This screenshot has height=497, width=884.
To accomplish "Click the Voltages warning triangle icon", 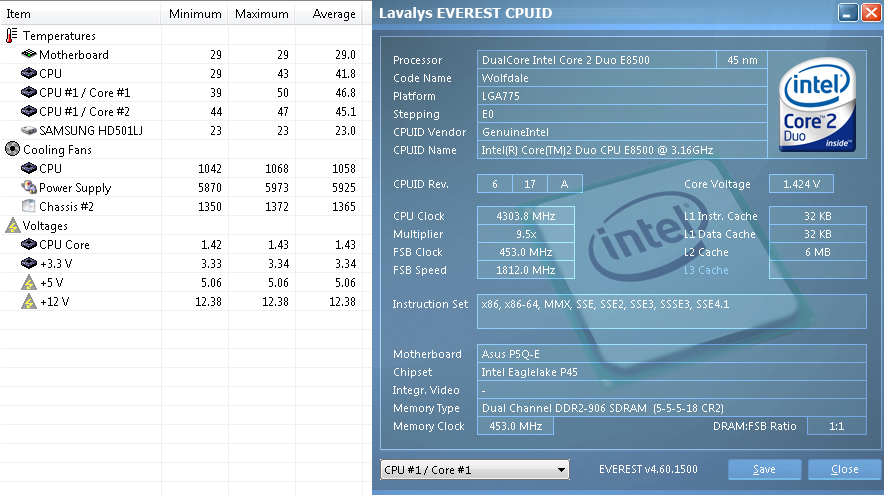I will [x=12, y=225].
